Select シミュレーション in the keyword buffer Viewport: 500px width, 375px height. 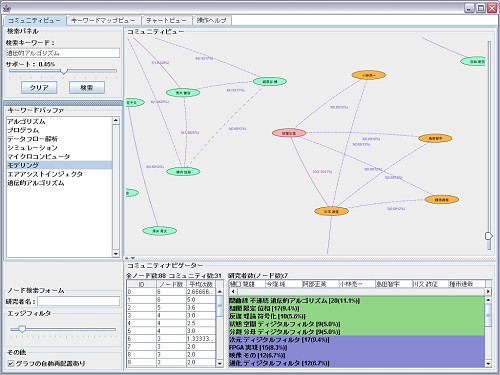tap(59, 148)
